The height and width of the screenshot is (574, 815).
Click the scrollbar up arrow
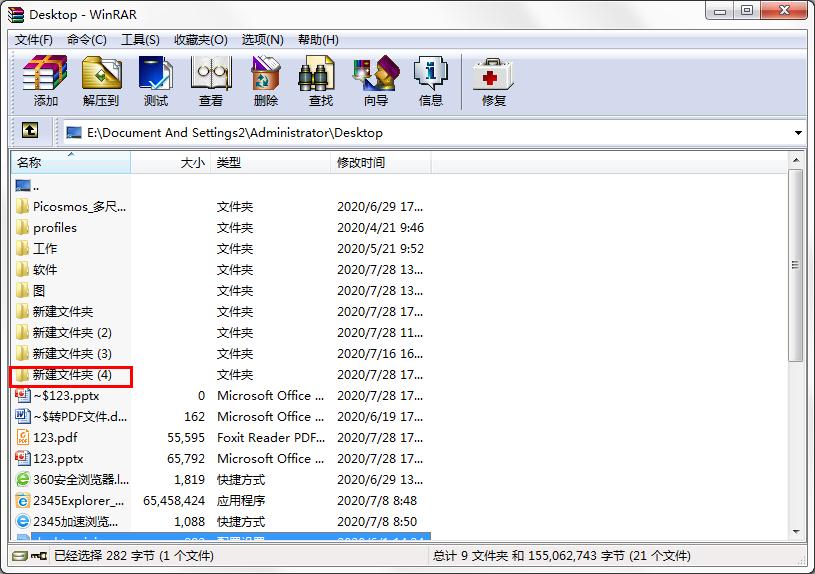(x=796, y=160)
